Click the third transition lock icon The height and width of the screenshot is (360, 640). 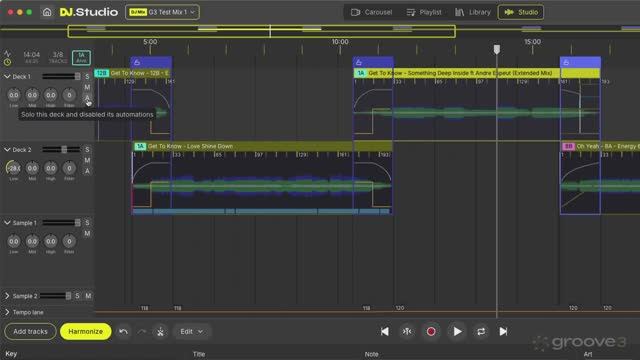566,62
